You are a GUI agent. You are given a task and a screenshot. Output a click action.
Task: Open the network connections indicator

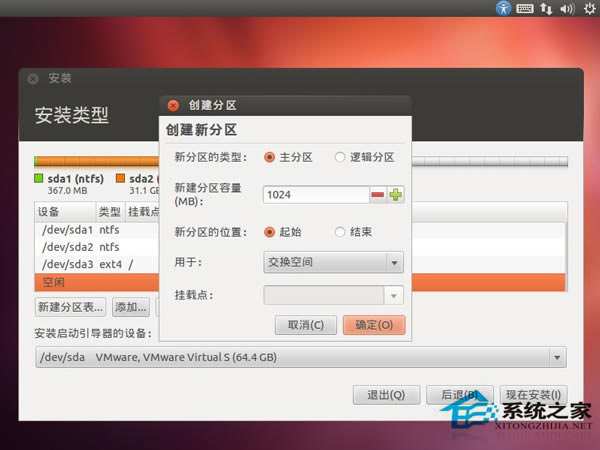(546, 8)
